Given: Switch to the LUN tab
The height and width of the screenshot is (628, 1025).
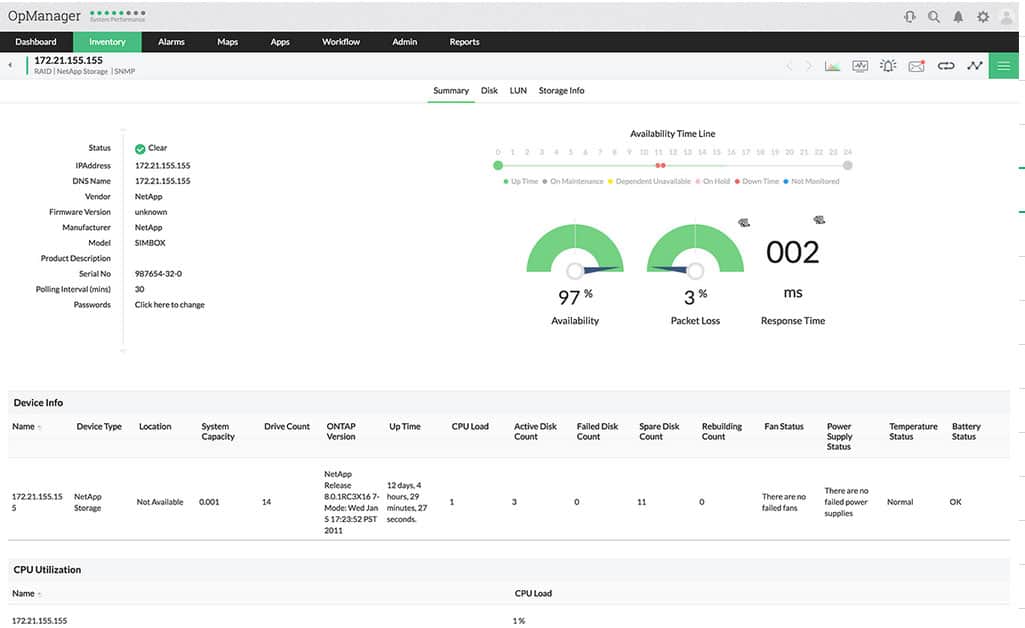Looking at the screenshot, I should click(518, 91).
